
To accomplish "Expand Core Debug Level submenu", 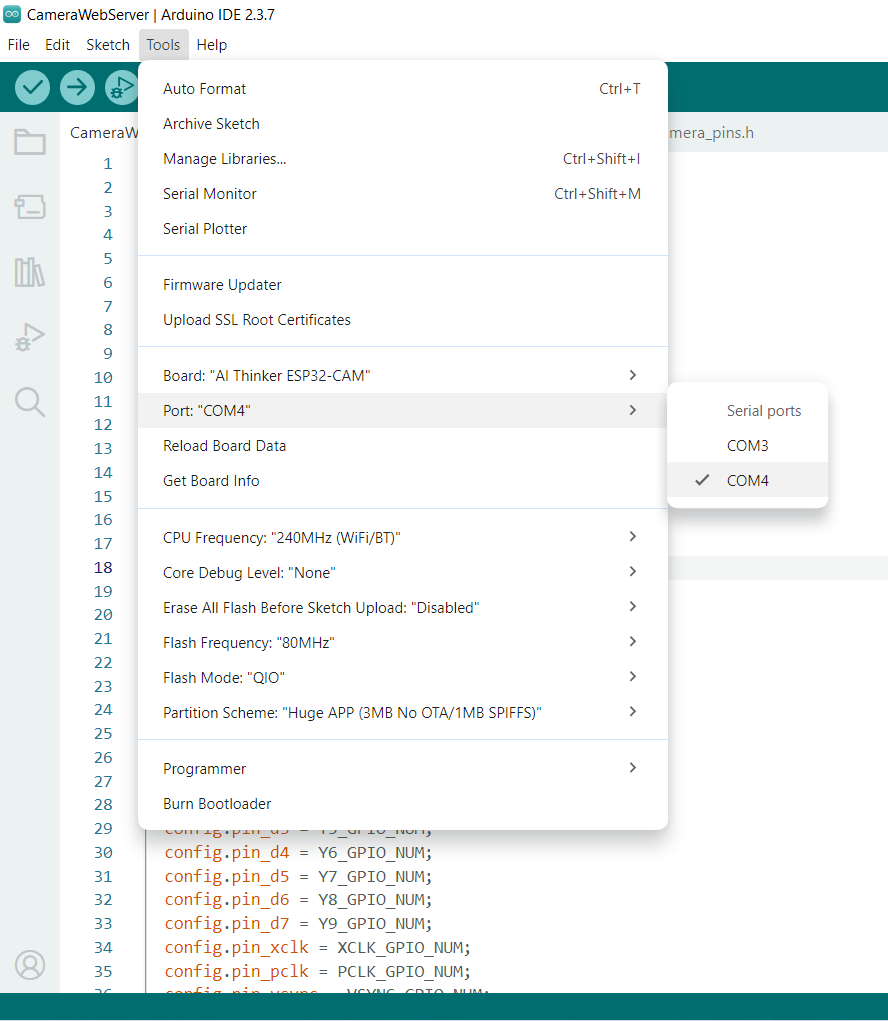I will click(x=403, y=573).
